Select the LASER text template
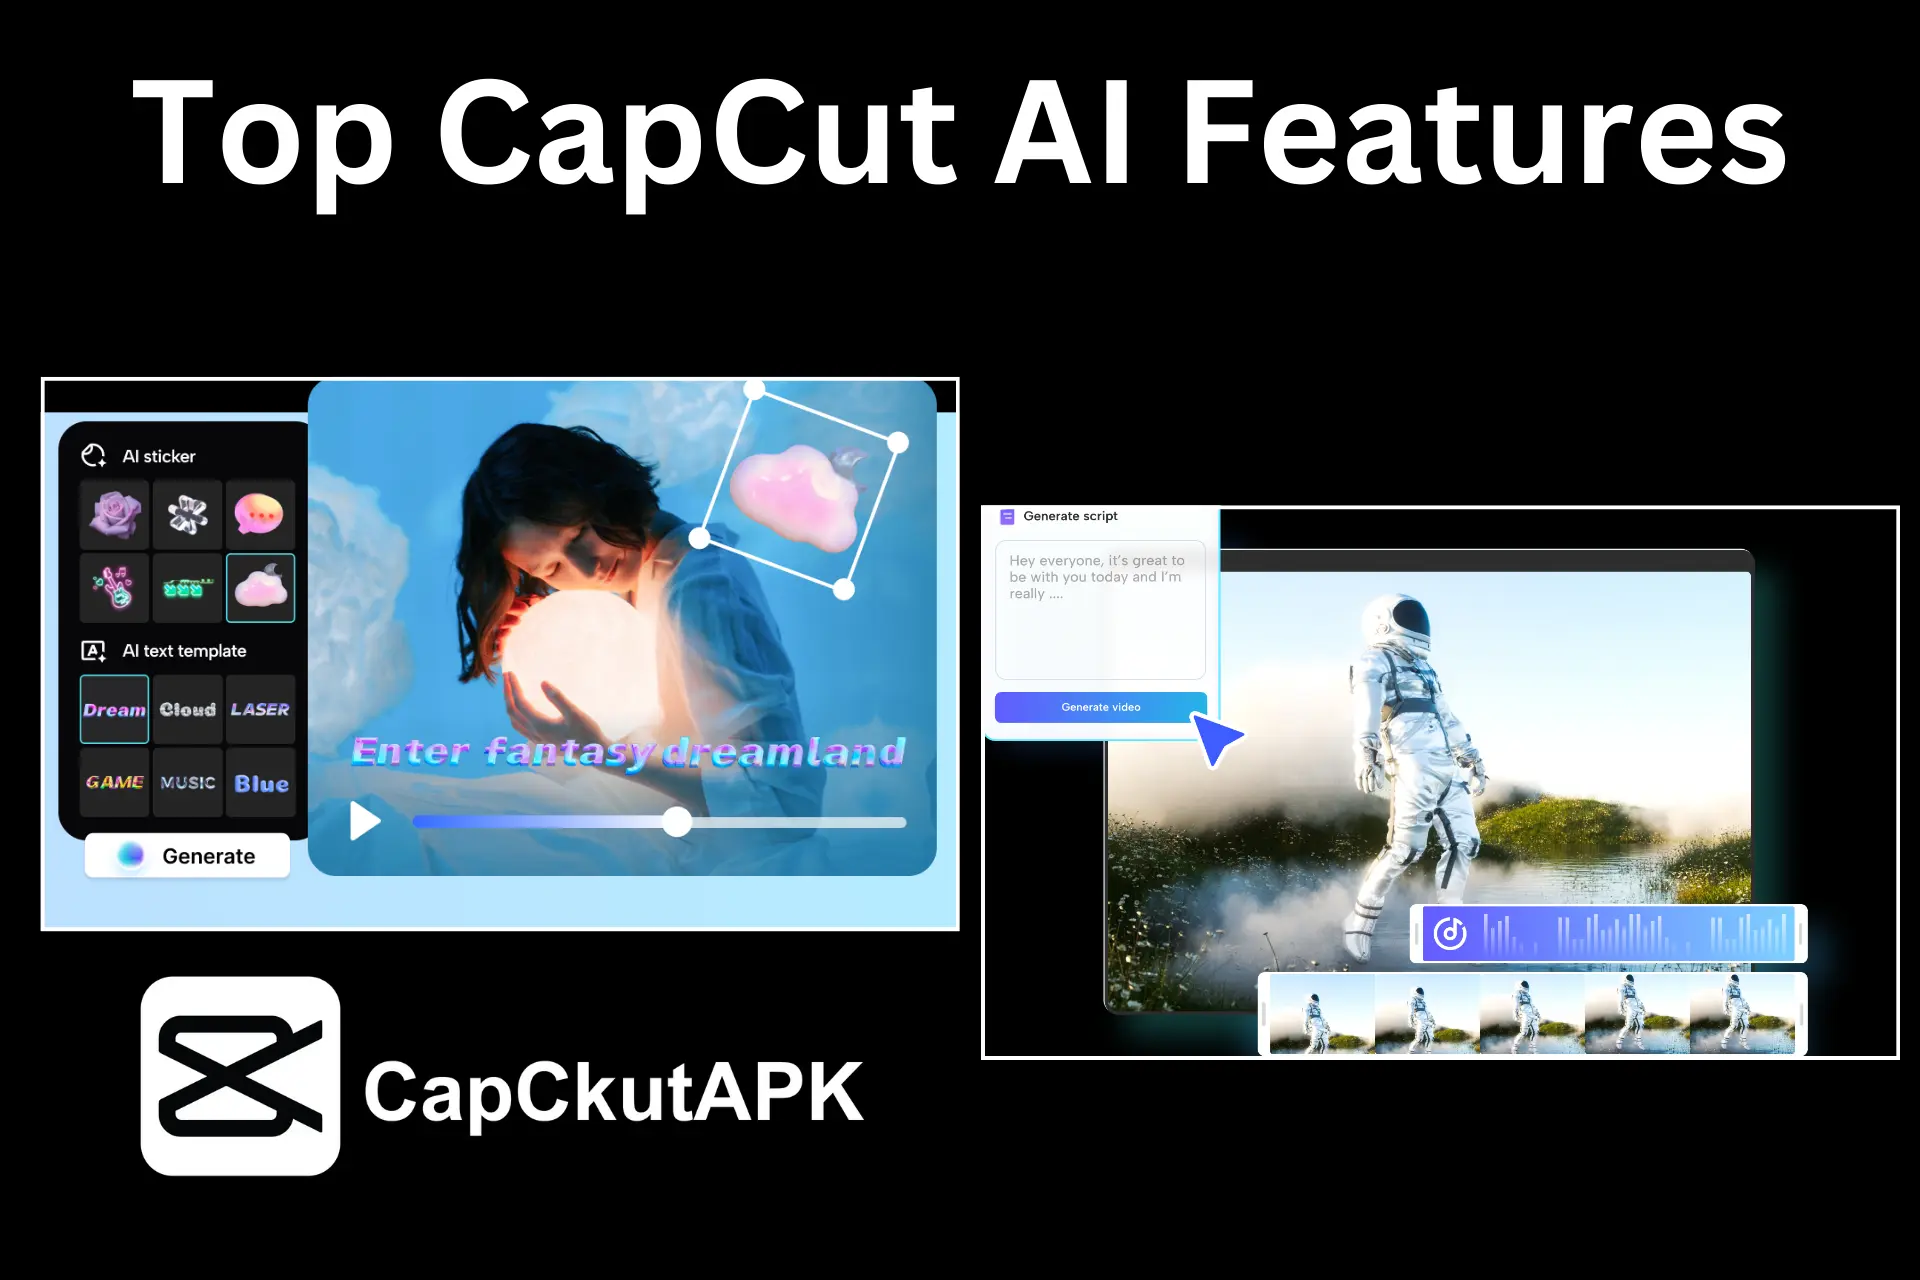 (x=260, y=710)
